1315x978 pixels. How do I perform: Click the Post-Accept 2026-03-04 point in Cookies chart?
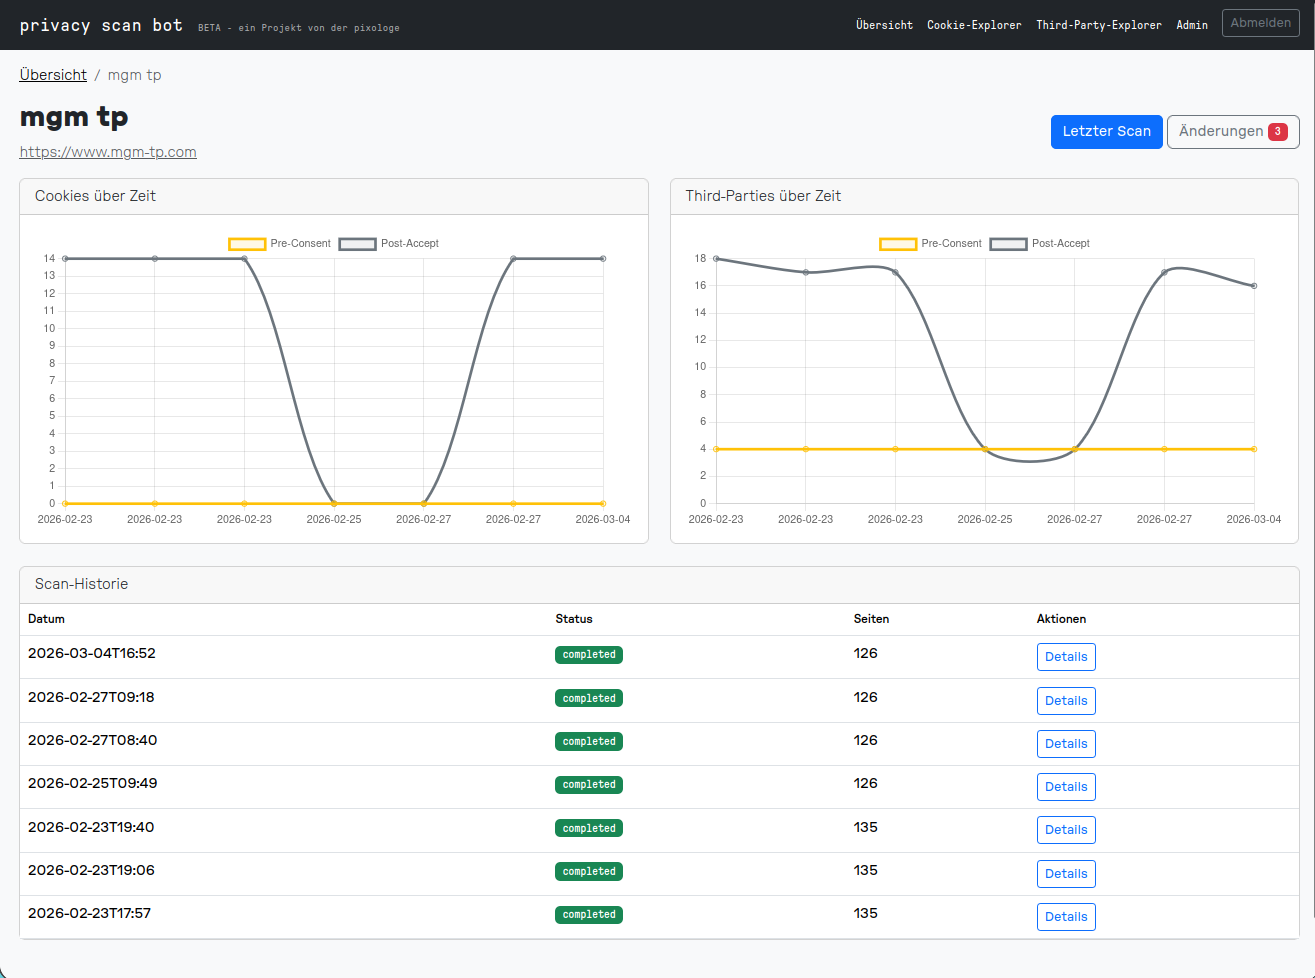[603, 259]
